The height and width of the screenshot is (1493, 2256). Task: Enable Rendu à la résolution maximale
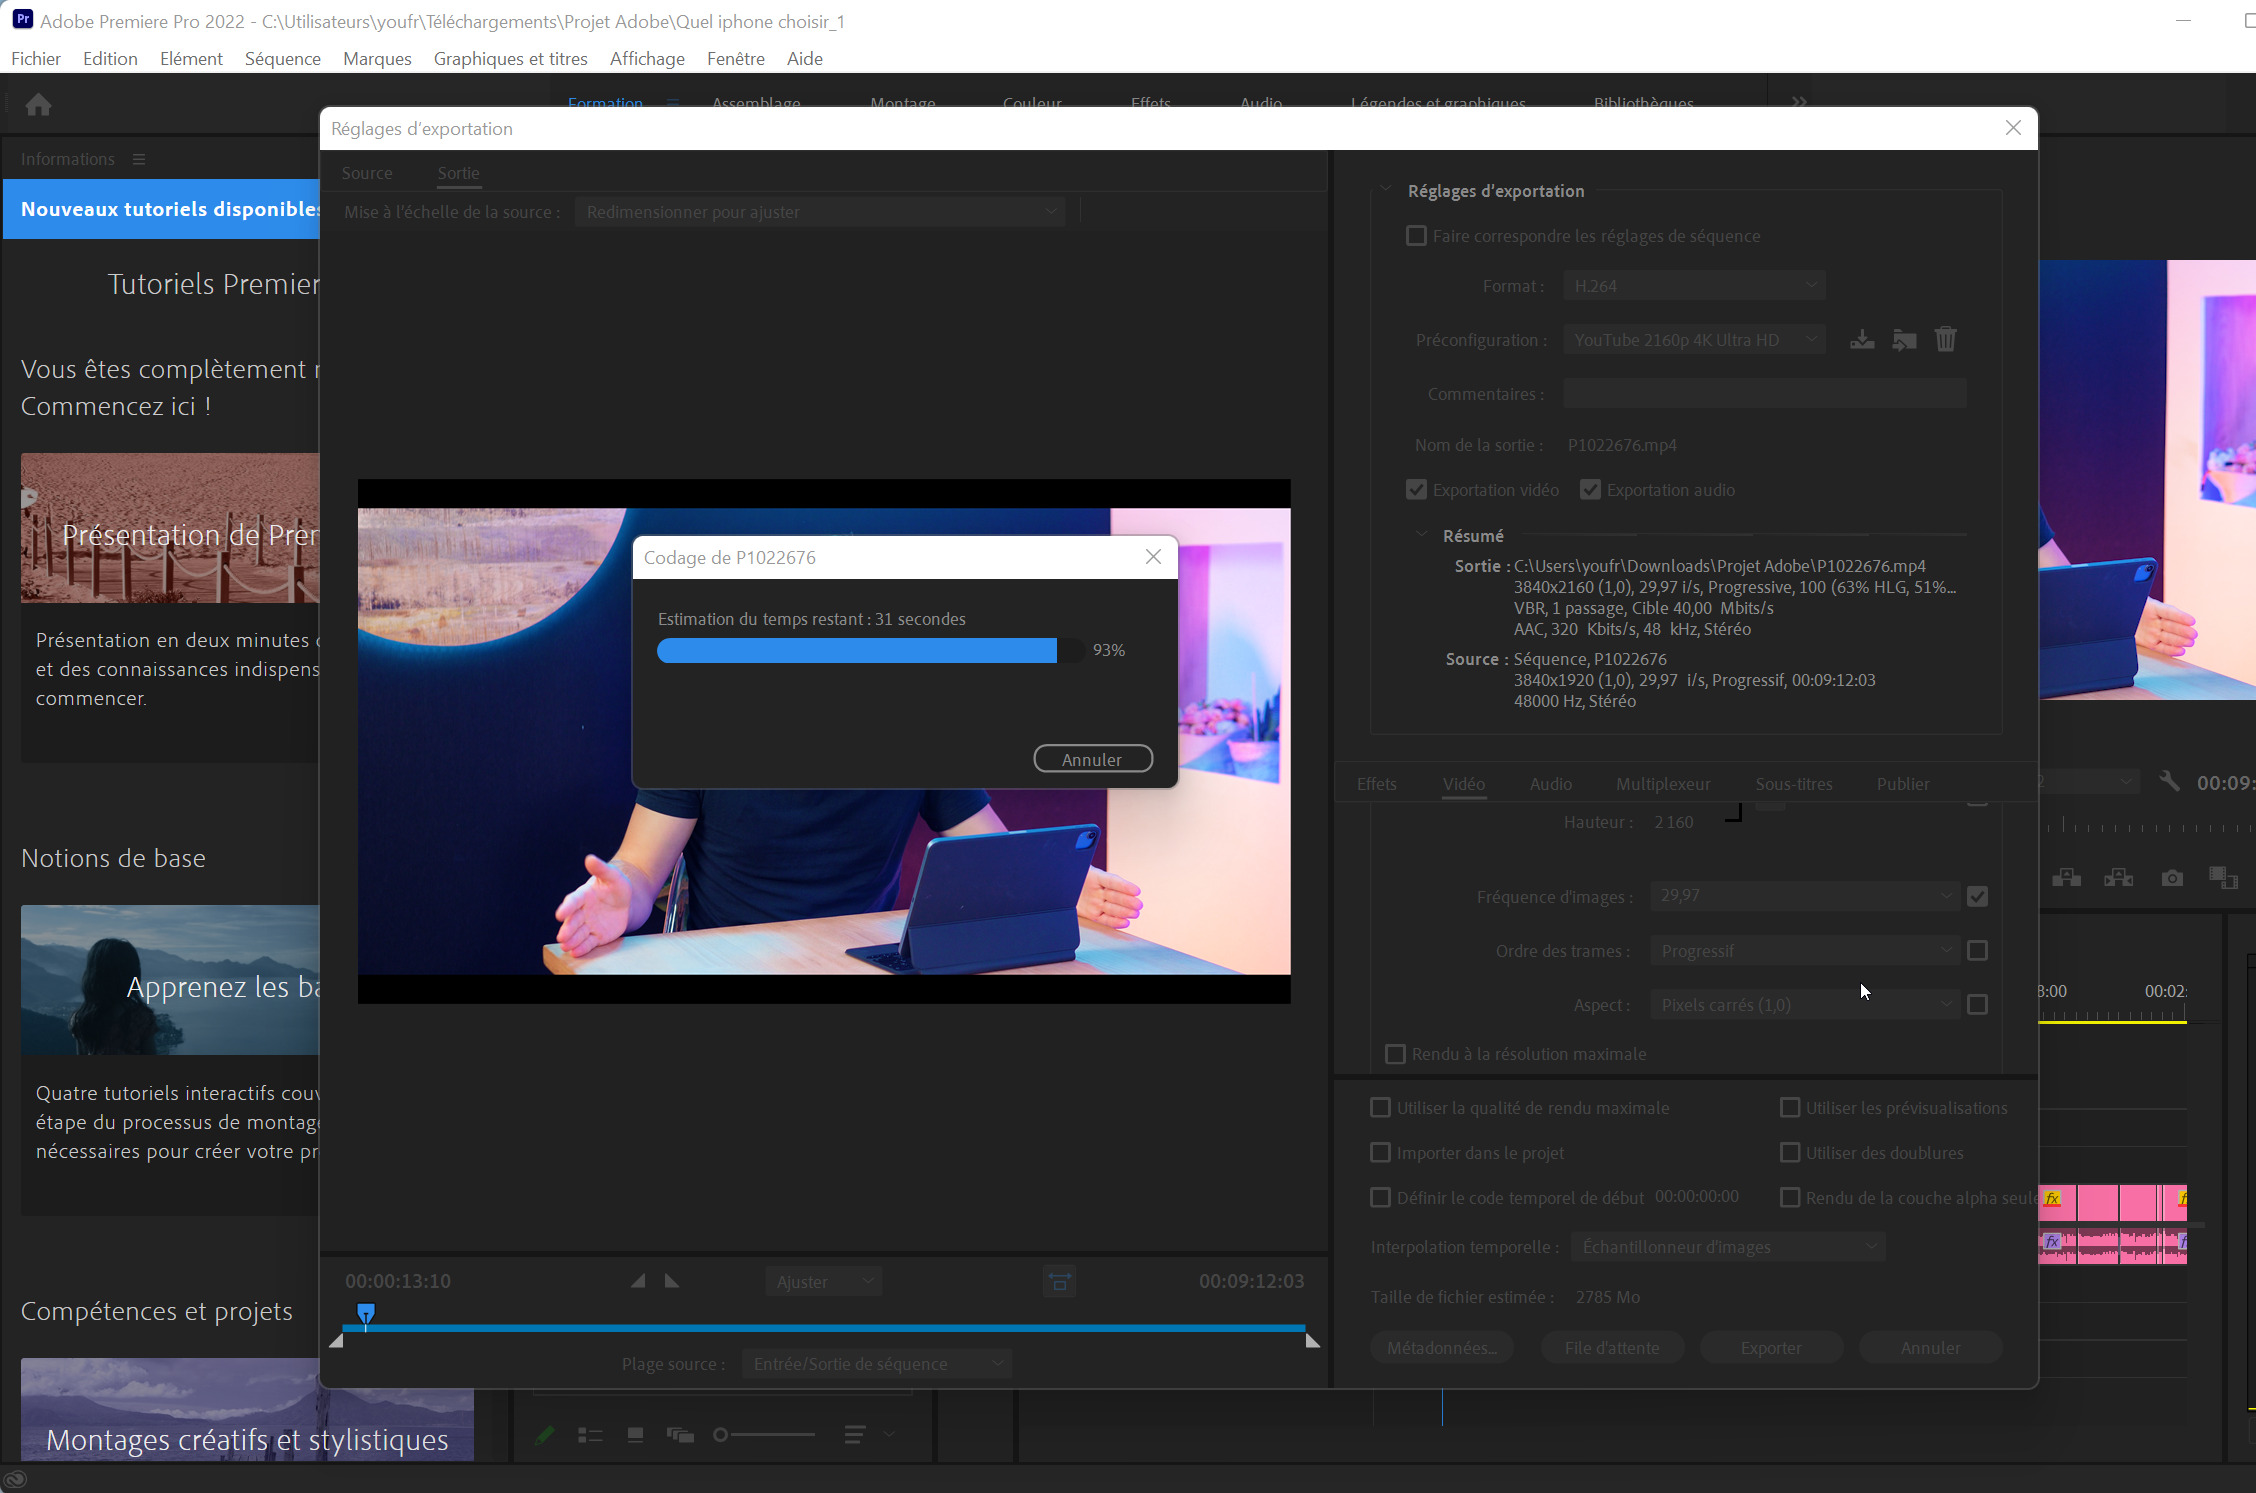coord(1395,1054)
